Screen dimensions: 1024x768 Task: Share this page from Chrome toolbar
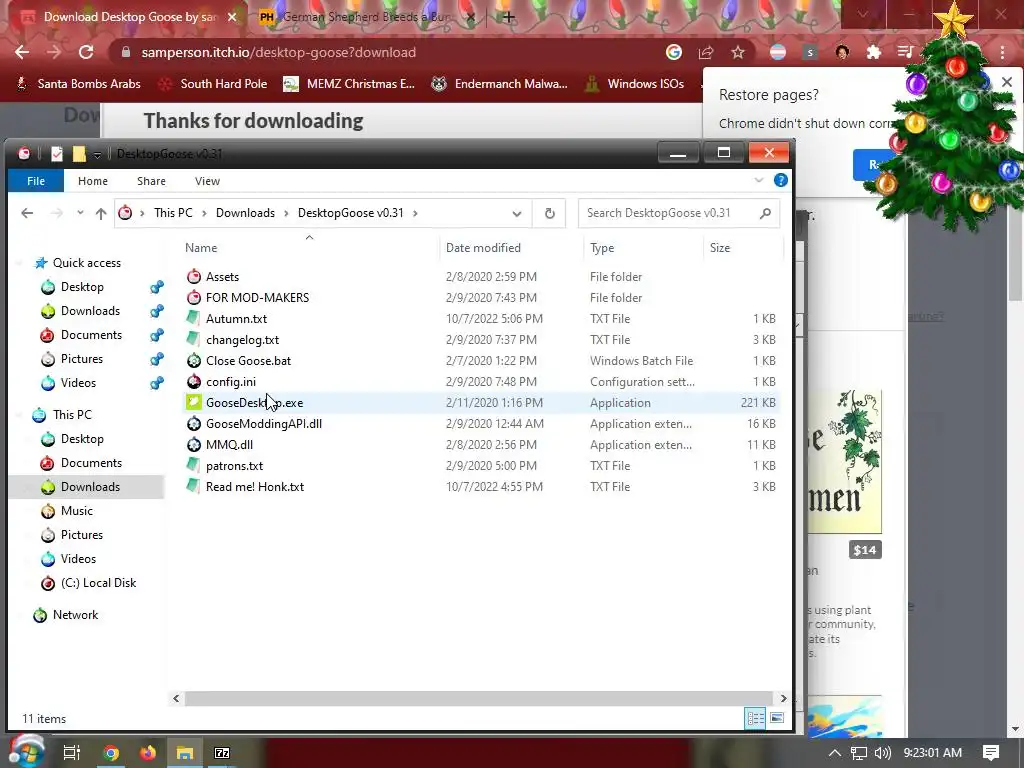(706, 52)
